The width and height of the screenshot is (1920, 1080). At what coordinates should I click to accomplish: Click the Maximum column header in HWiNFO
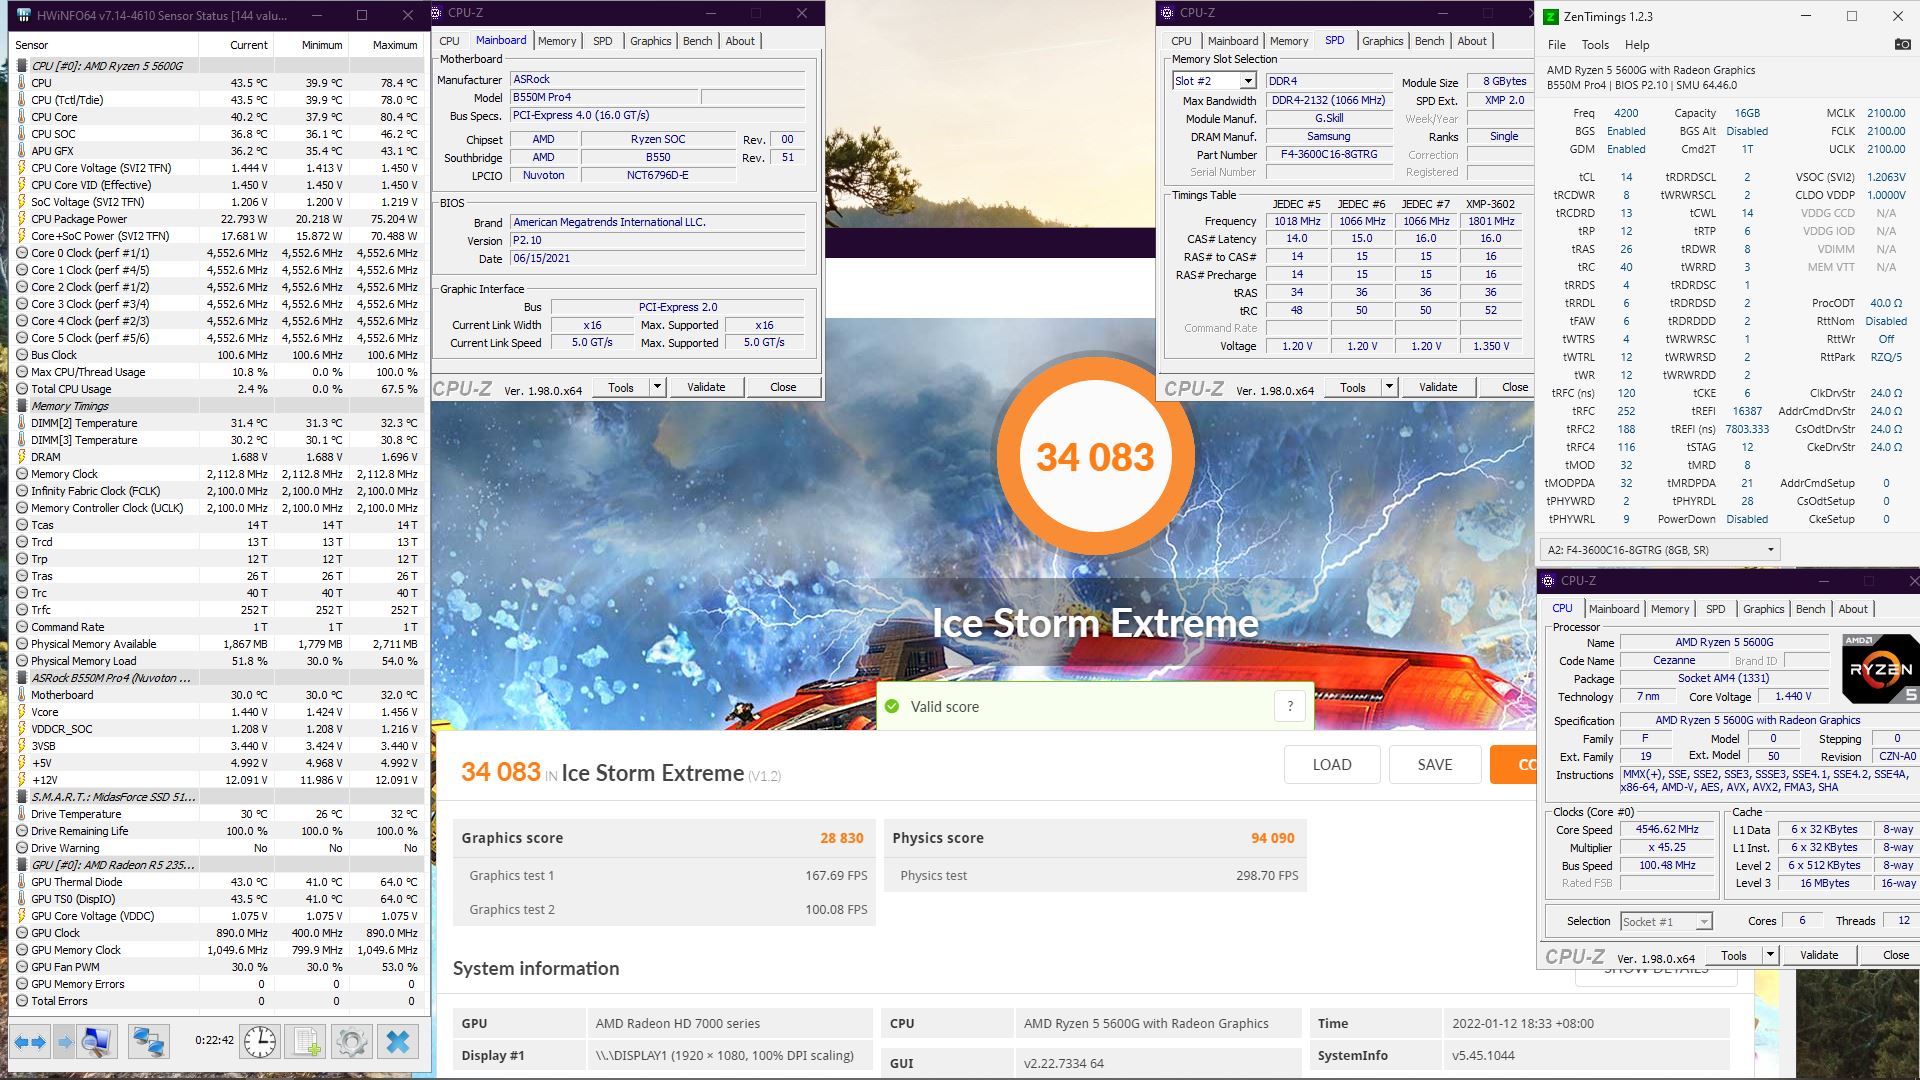click(386, 45)
